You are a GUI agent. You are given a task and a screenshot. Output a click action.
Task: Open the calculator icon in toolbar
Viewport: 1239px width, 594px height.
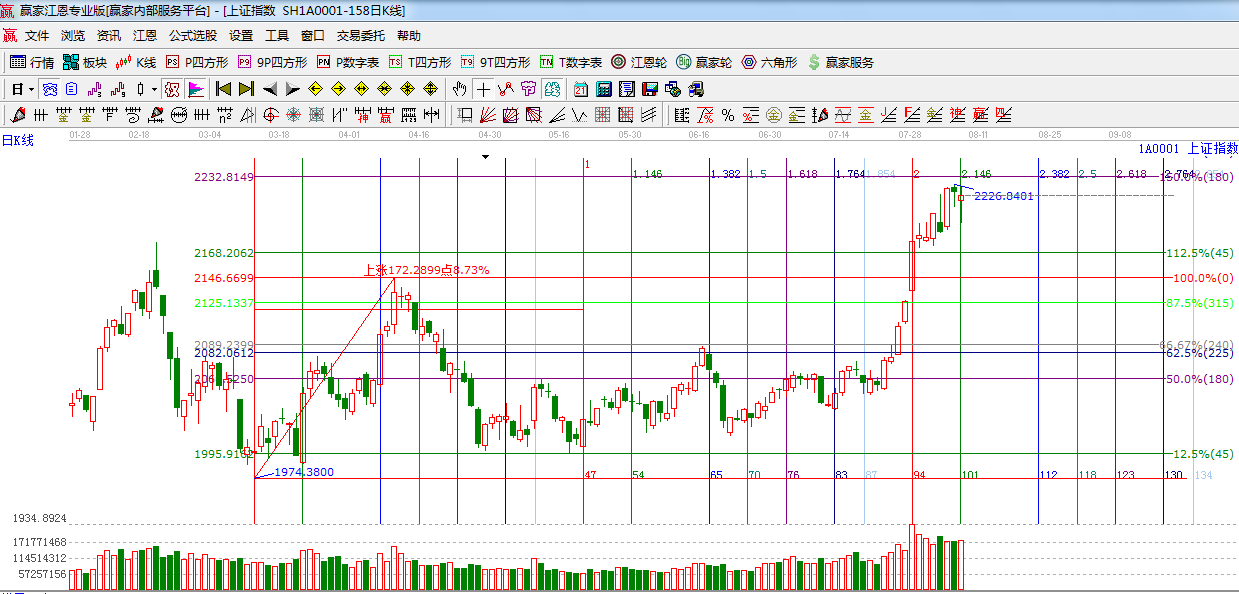pos(604,89)
